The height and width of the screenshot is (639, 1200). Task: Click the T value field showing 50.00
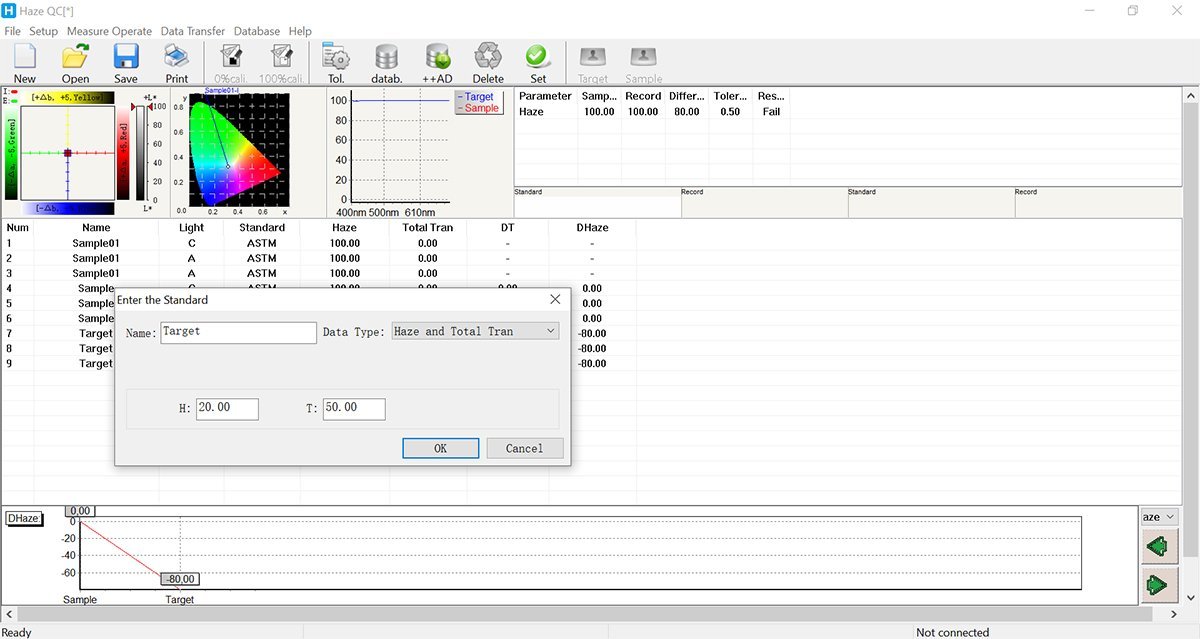click(x=354, y=408)
